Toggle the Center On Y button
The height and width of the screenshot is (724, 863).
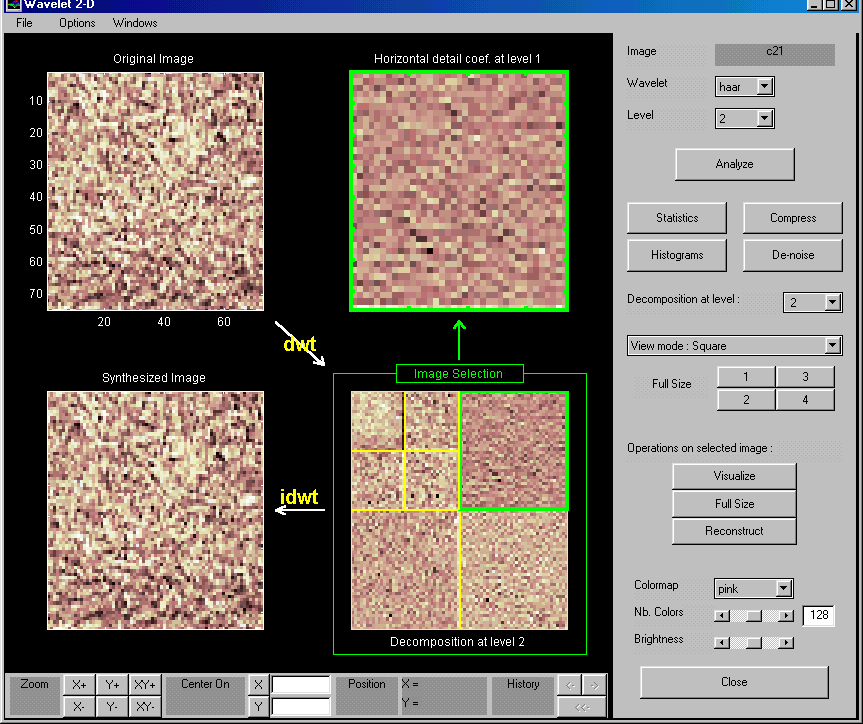(259, 706)
